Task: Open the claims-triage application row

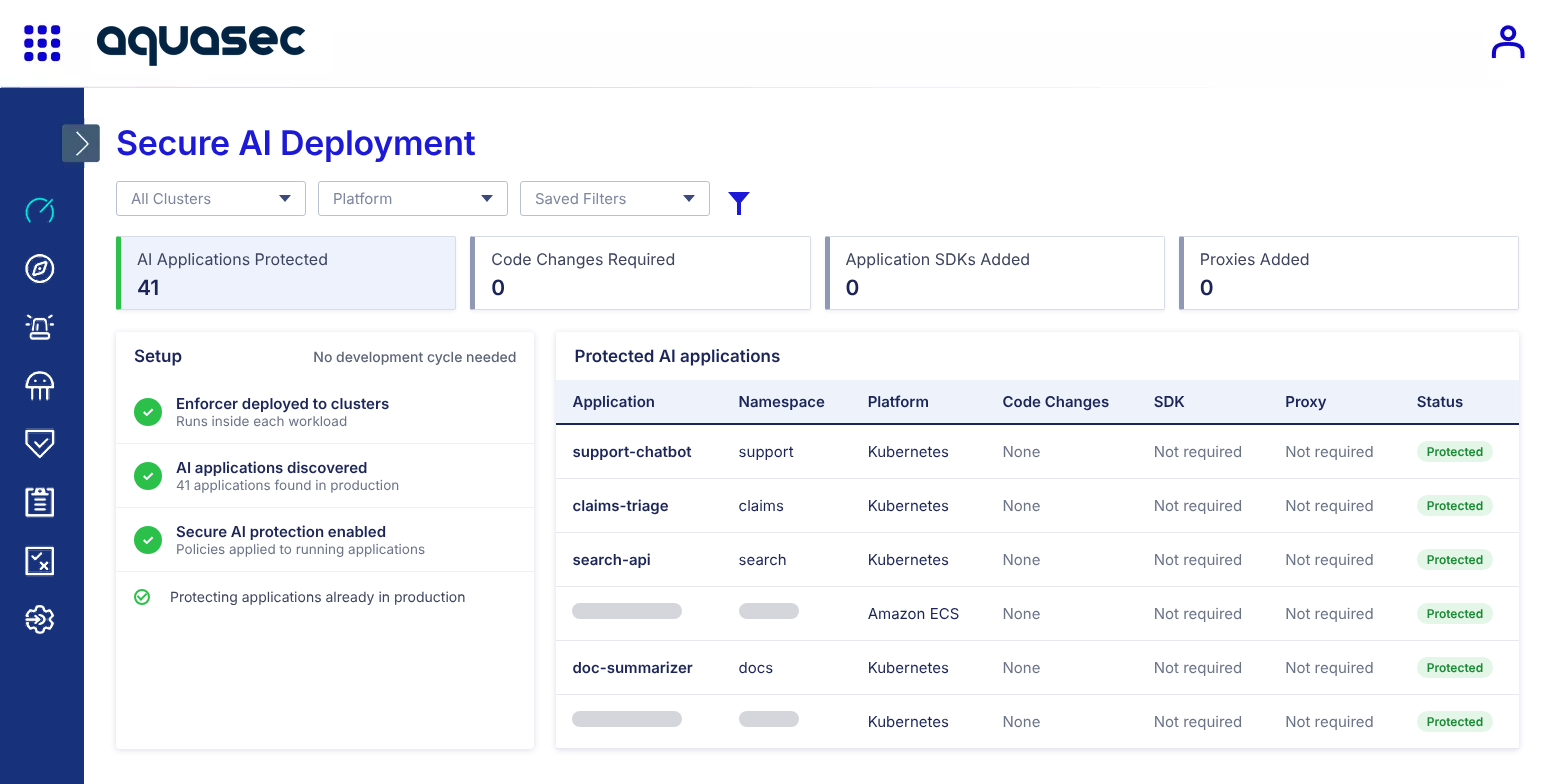Action: (1037, 506)
